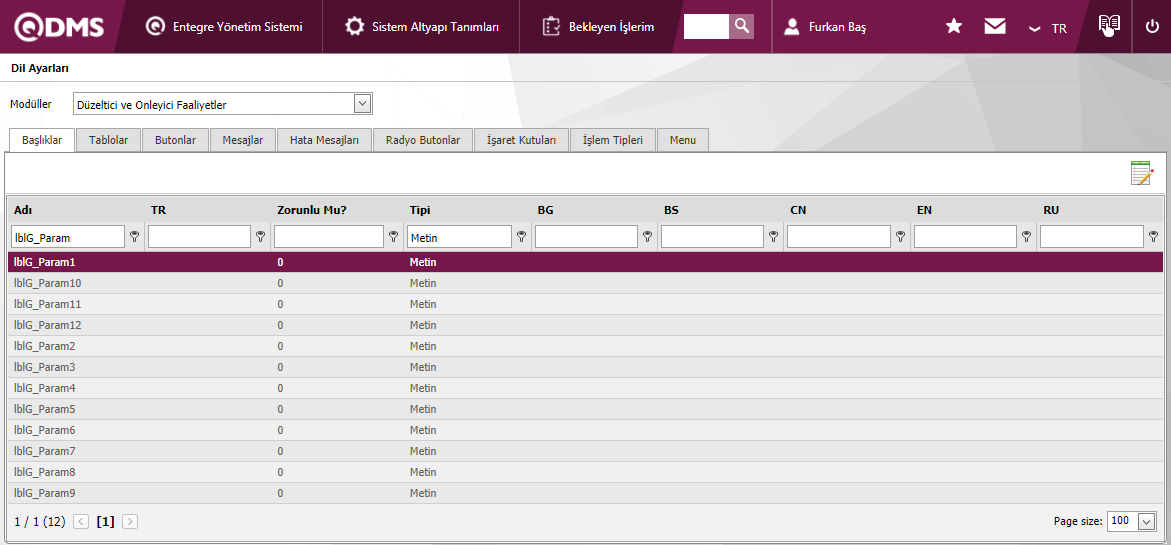Open Sistem Altyapı Tanımları menu
Screen dimensions: 1171x545
pyautogui.click(x=421, y=27)
